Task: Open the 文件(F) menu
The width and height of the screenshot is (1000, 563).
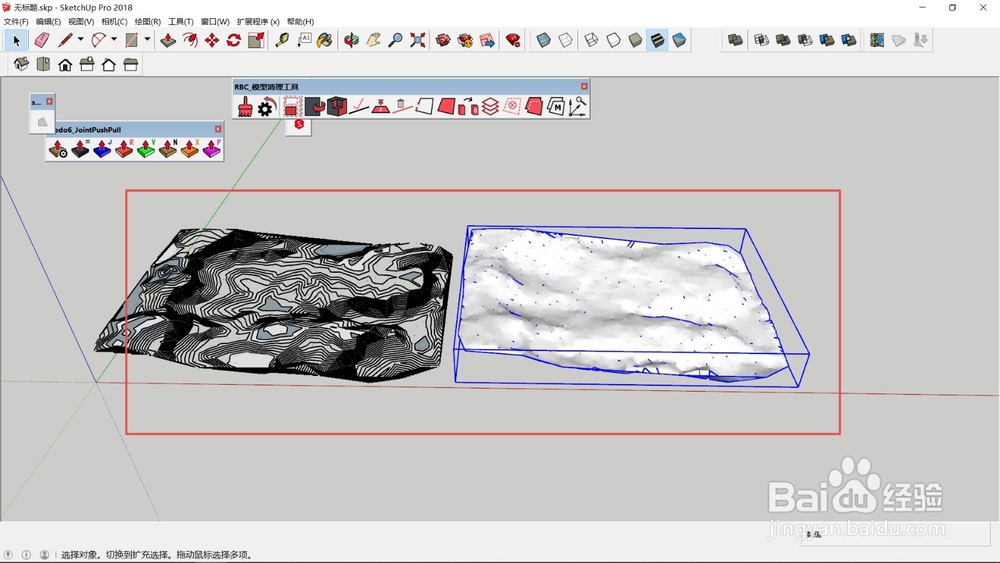Action: pyautogui.click(x=16, y=22)
